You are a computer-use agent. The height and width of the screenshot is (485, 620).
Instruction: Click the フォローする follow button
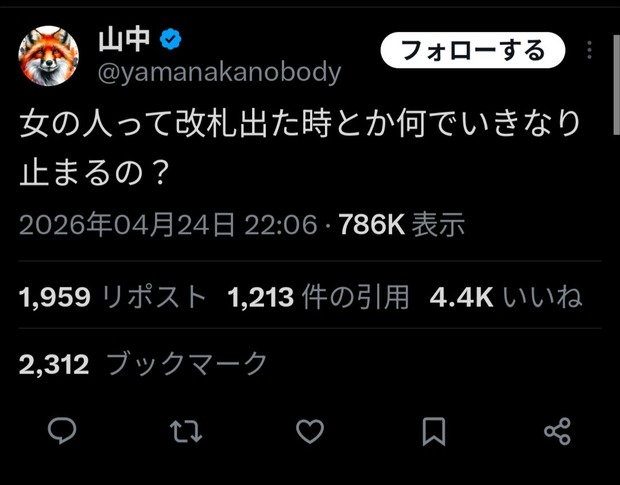(x=473, y=51)
